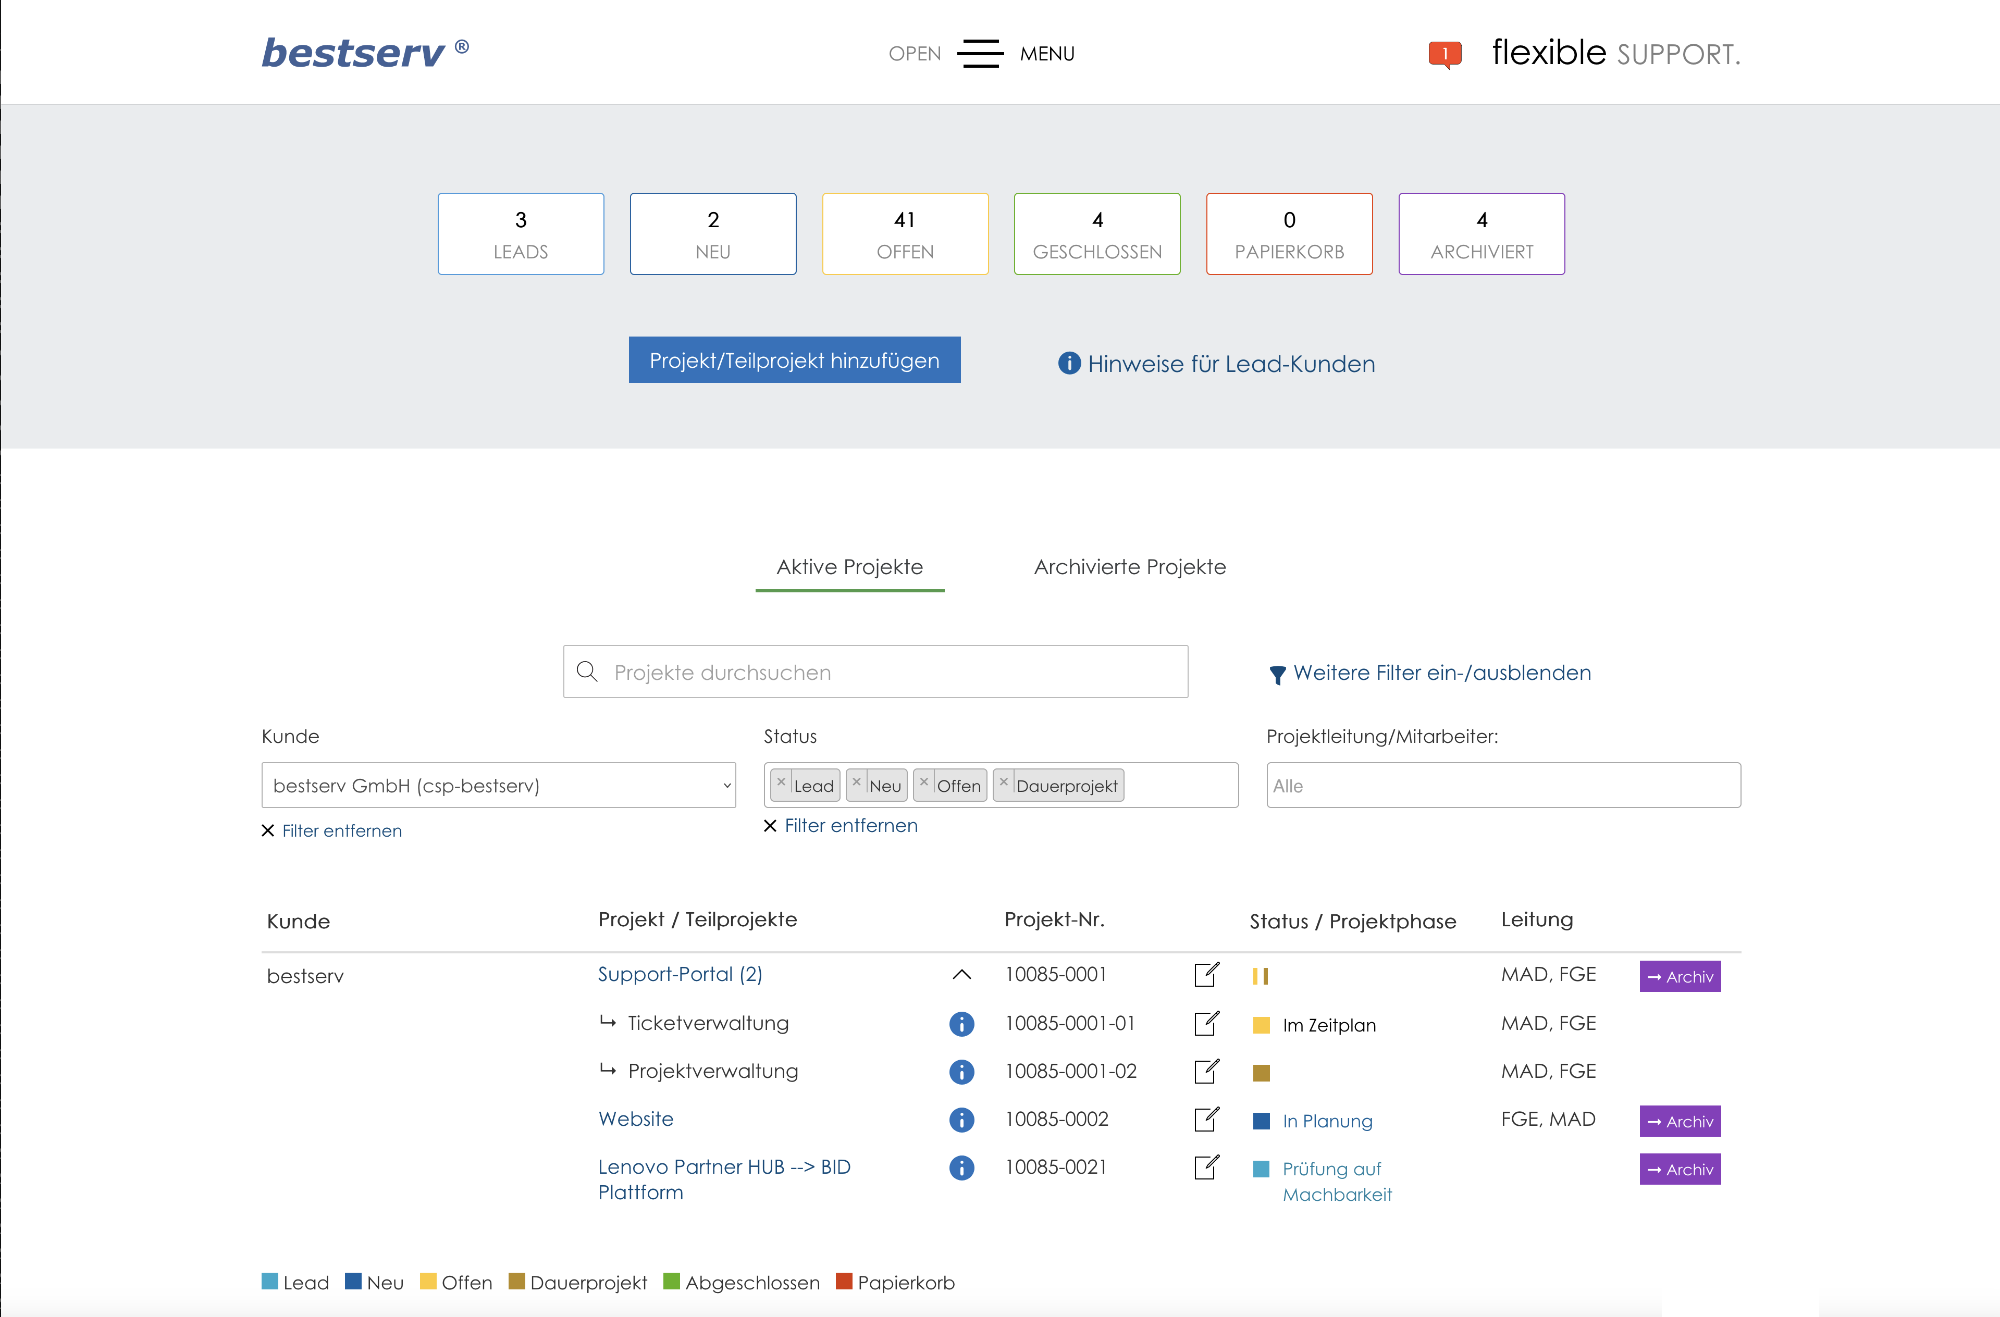The width and height of the screenshot is (2000, 1317).
Task: Click Filter entfernen under Status
Action: click(851, 826)
